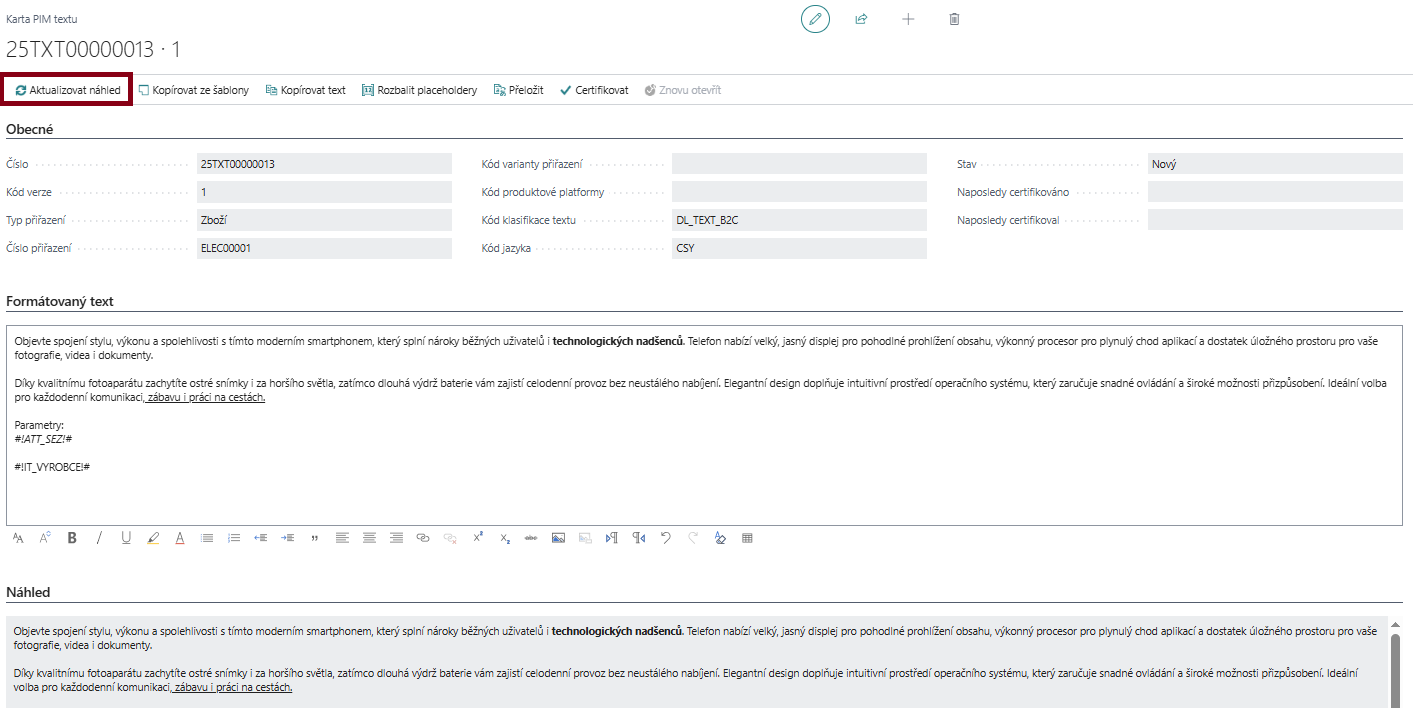
Task: Click the edit pencil icon
Action: click(815, 19)
